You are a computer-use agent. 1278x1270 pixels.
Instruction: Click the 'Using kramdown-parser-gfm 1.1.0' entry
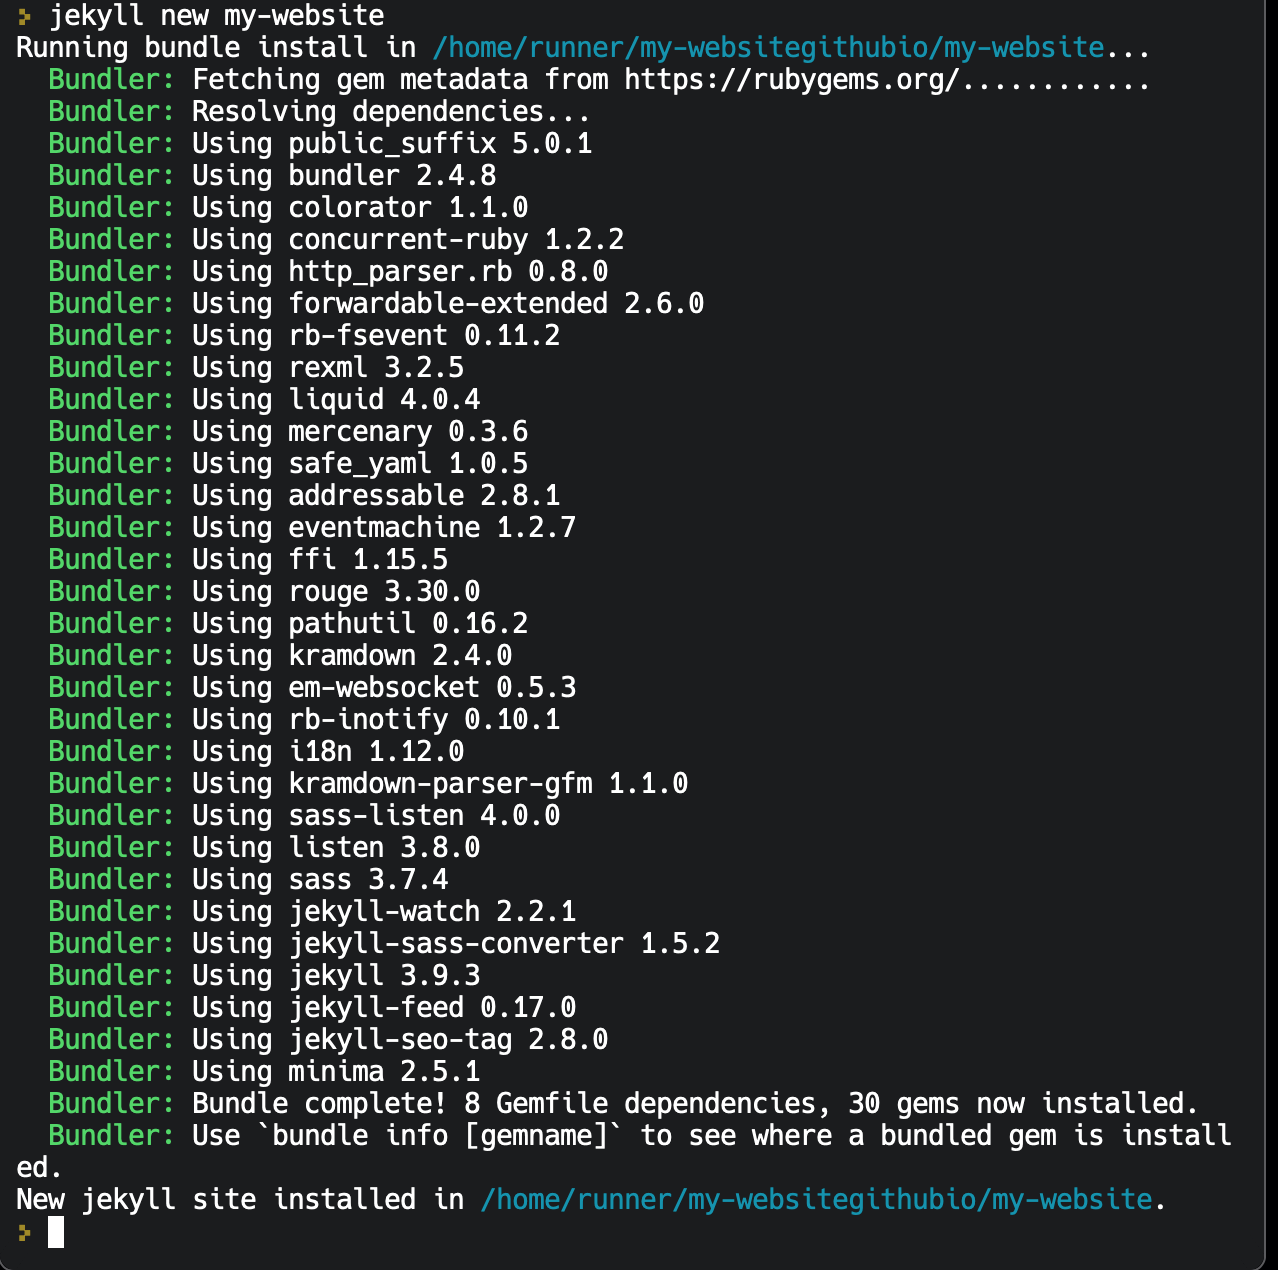pyautogui.click(x=440, y=784)
